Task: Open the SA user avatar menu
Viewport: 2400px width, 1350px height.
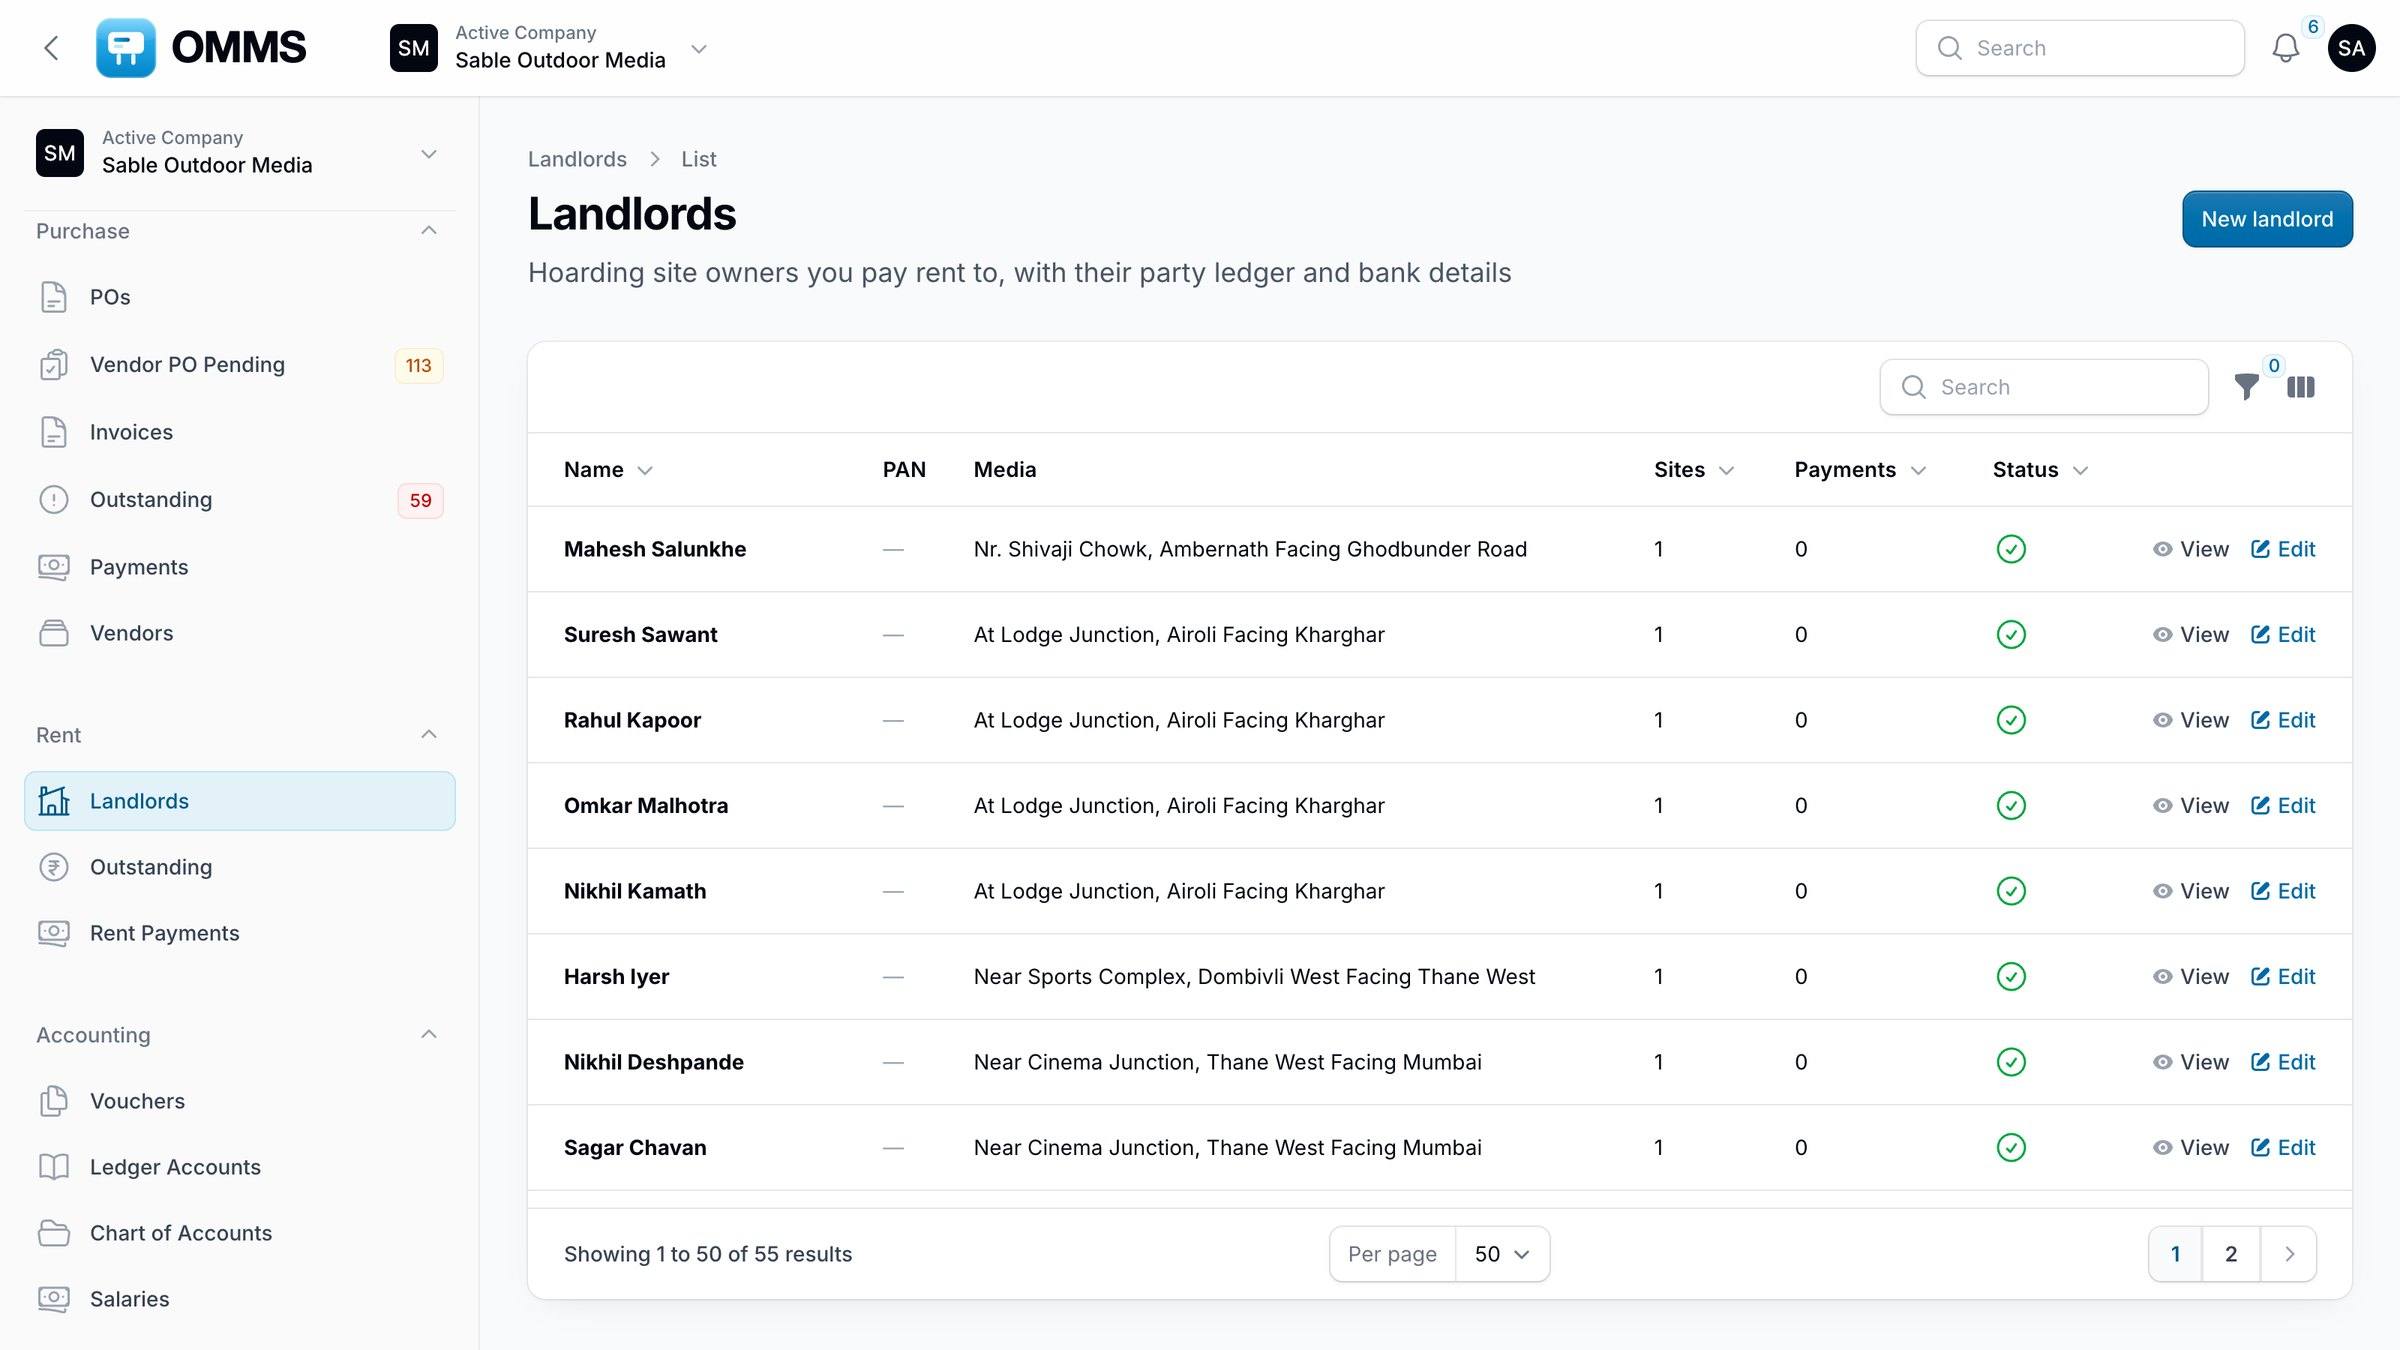Action: tap(2351, 48)
